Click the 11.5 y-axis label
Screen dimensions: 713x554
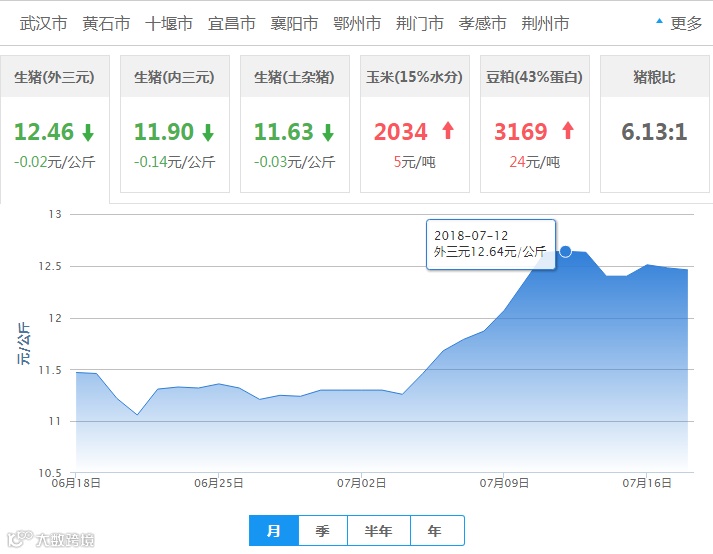(x=50, y=370)
